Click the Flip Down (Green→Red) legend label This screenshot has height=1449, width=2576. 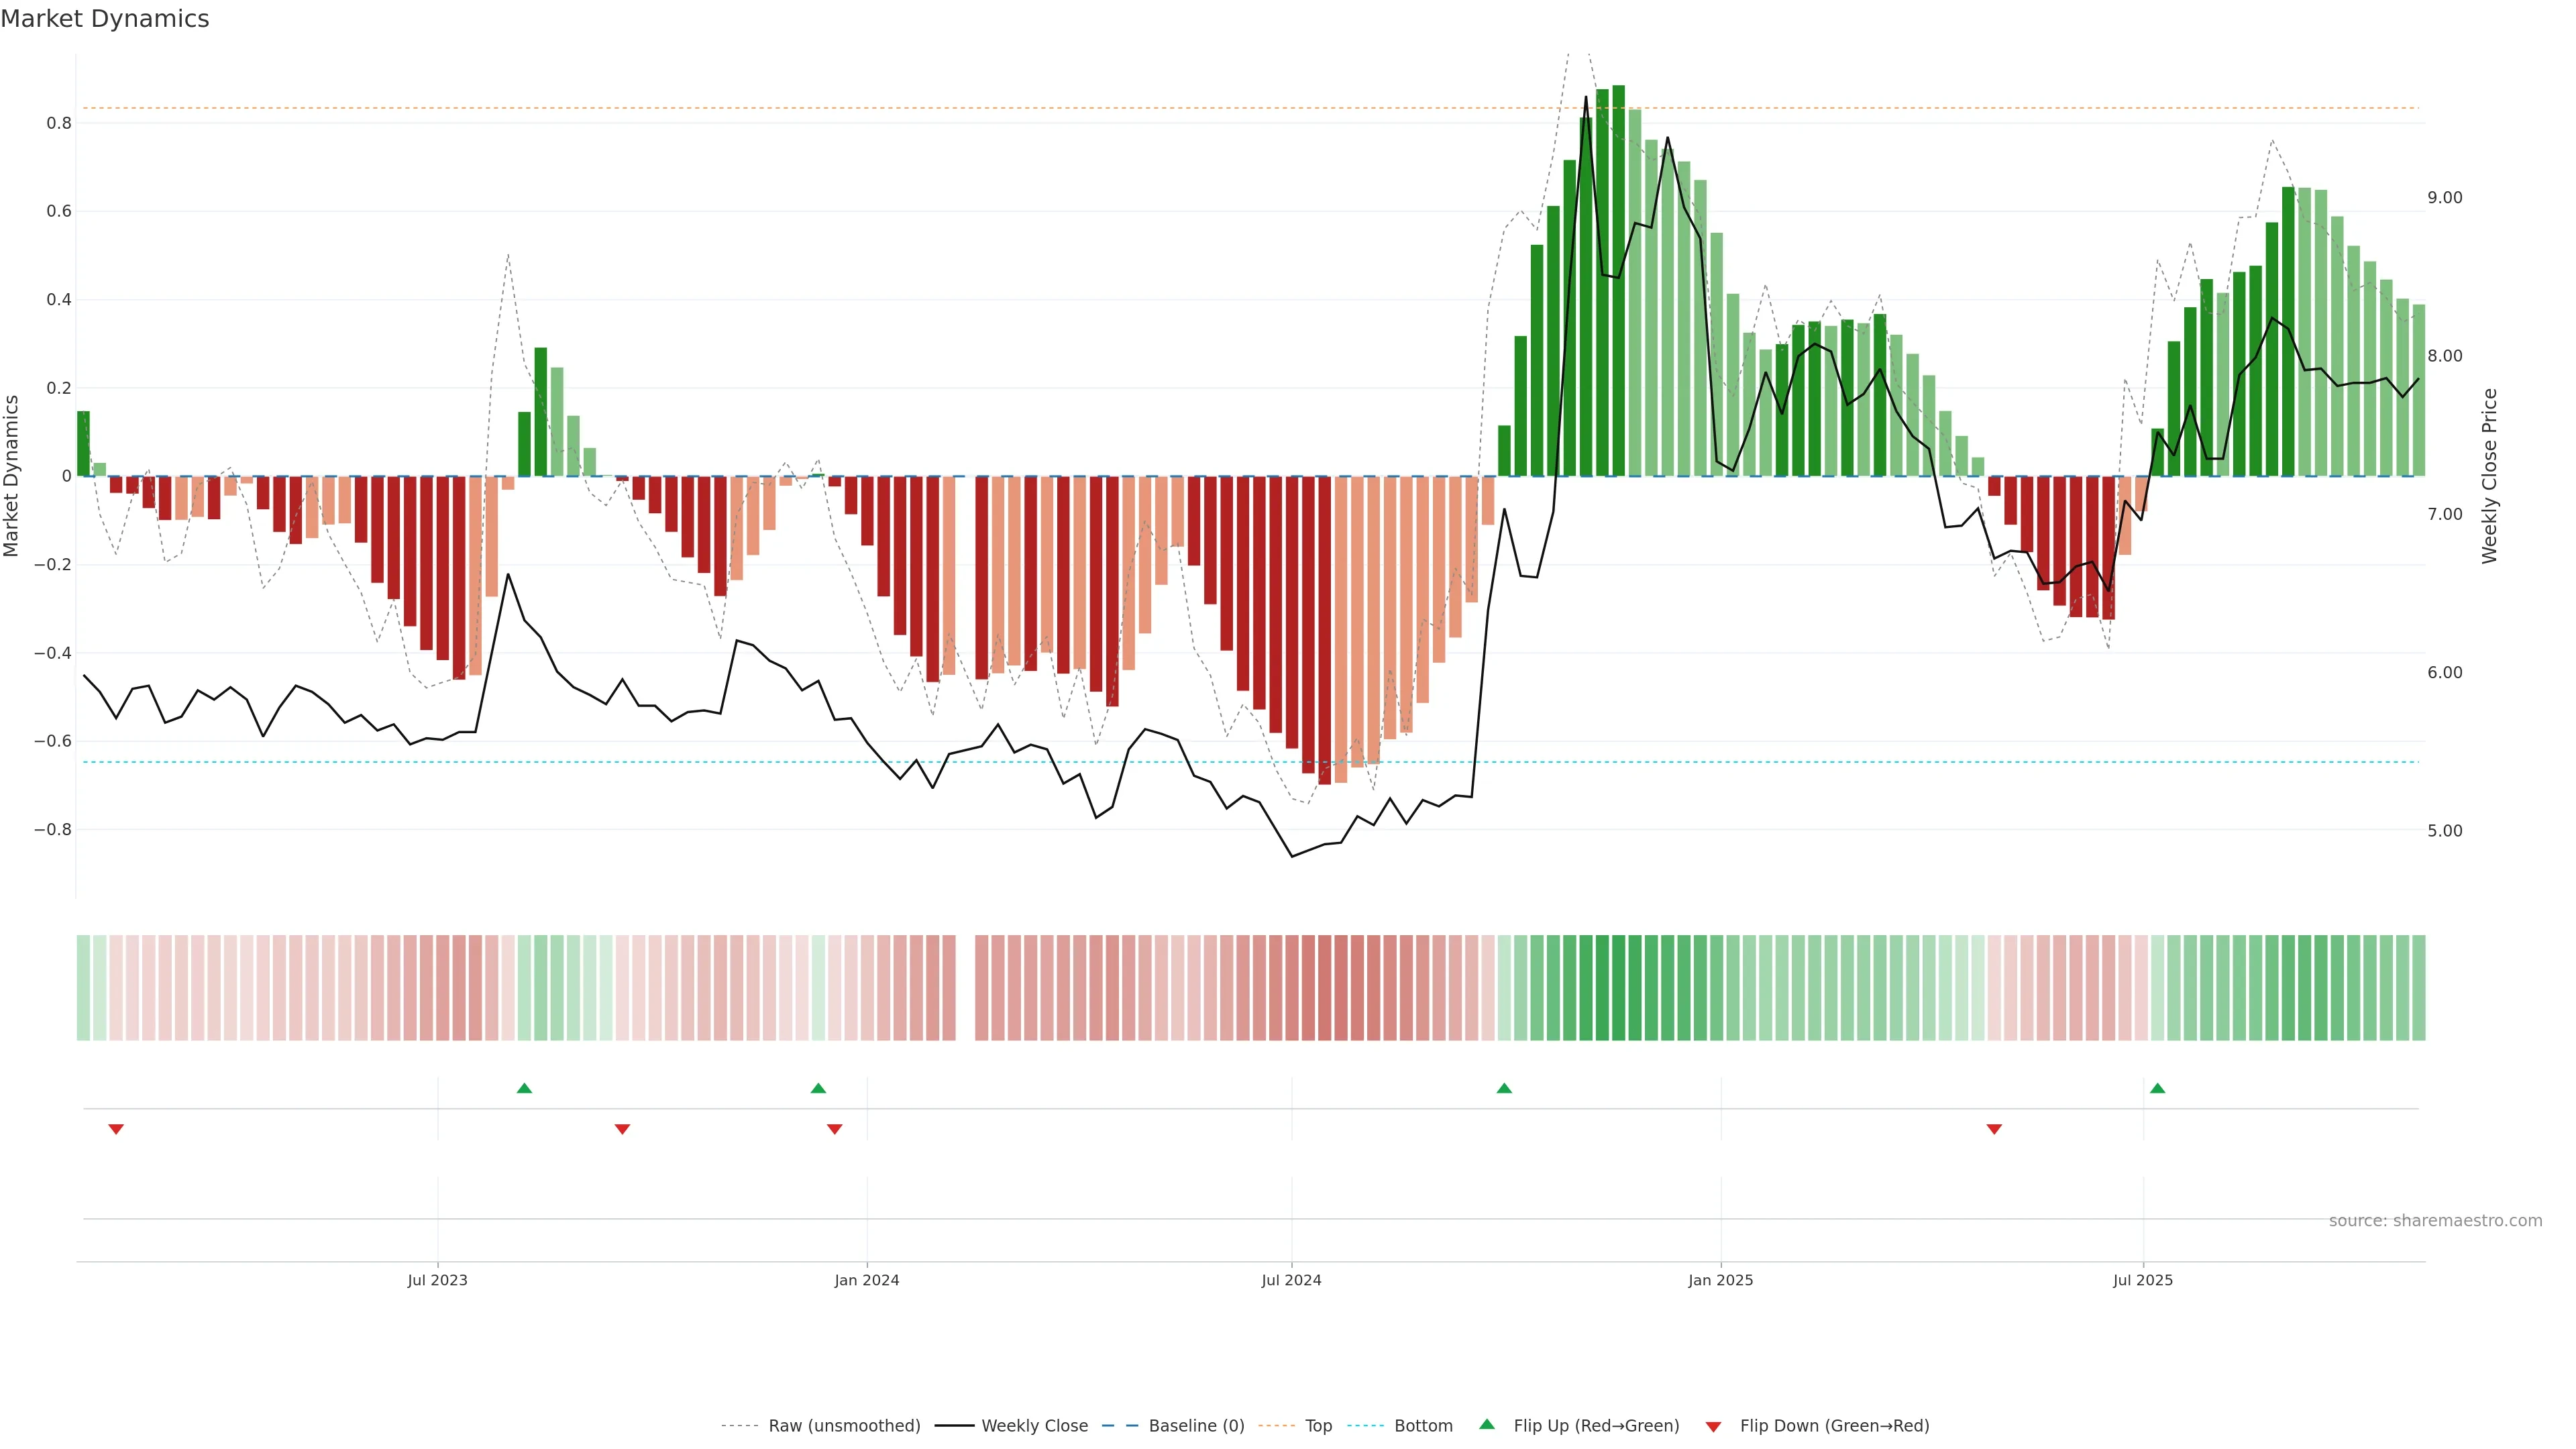coord(1834,1426)
